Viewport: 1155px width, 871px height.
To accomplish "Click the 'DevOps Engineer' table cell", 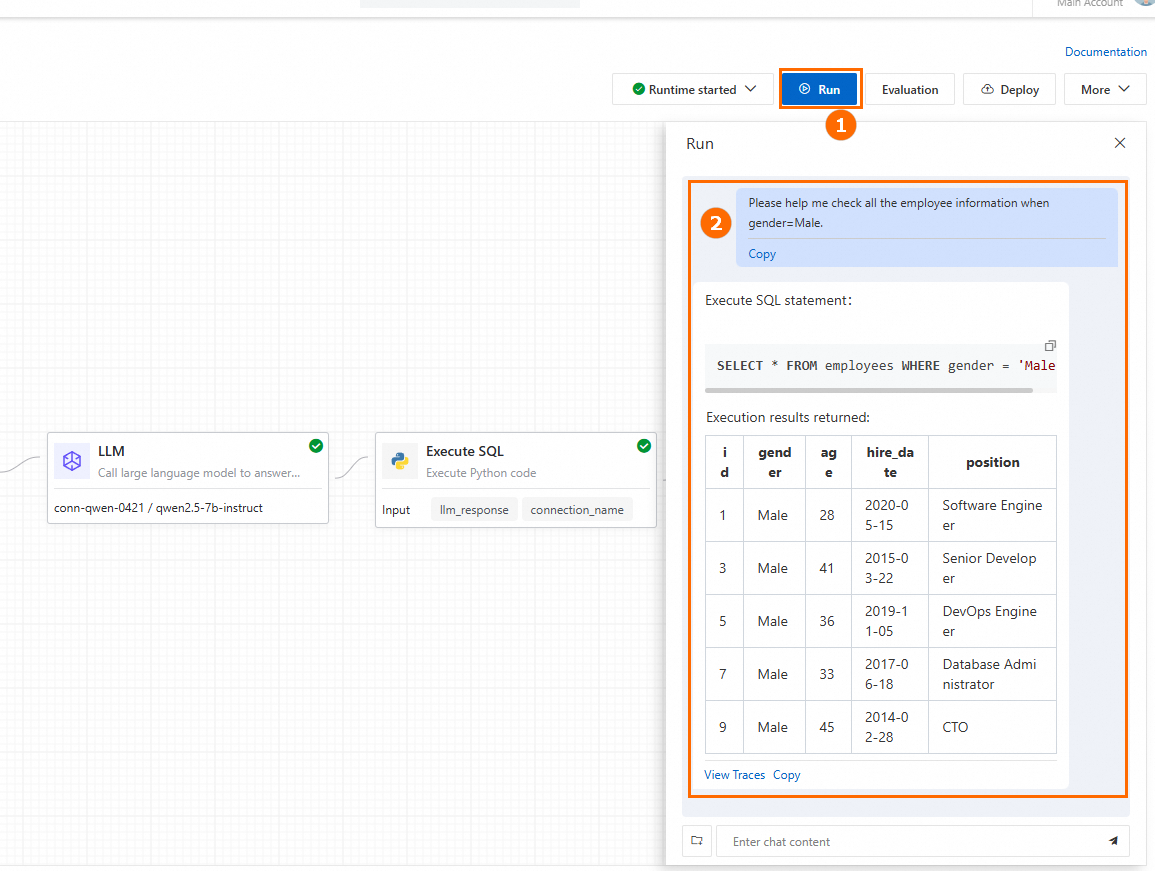I will pyautogui.click(x=992, y=621).
